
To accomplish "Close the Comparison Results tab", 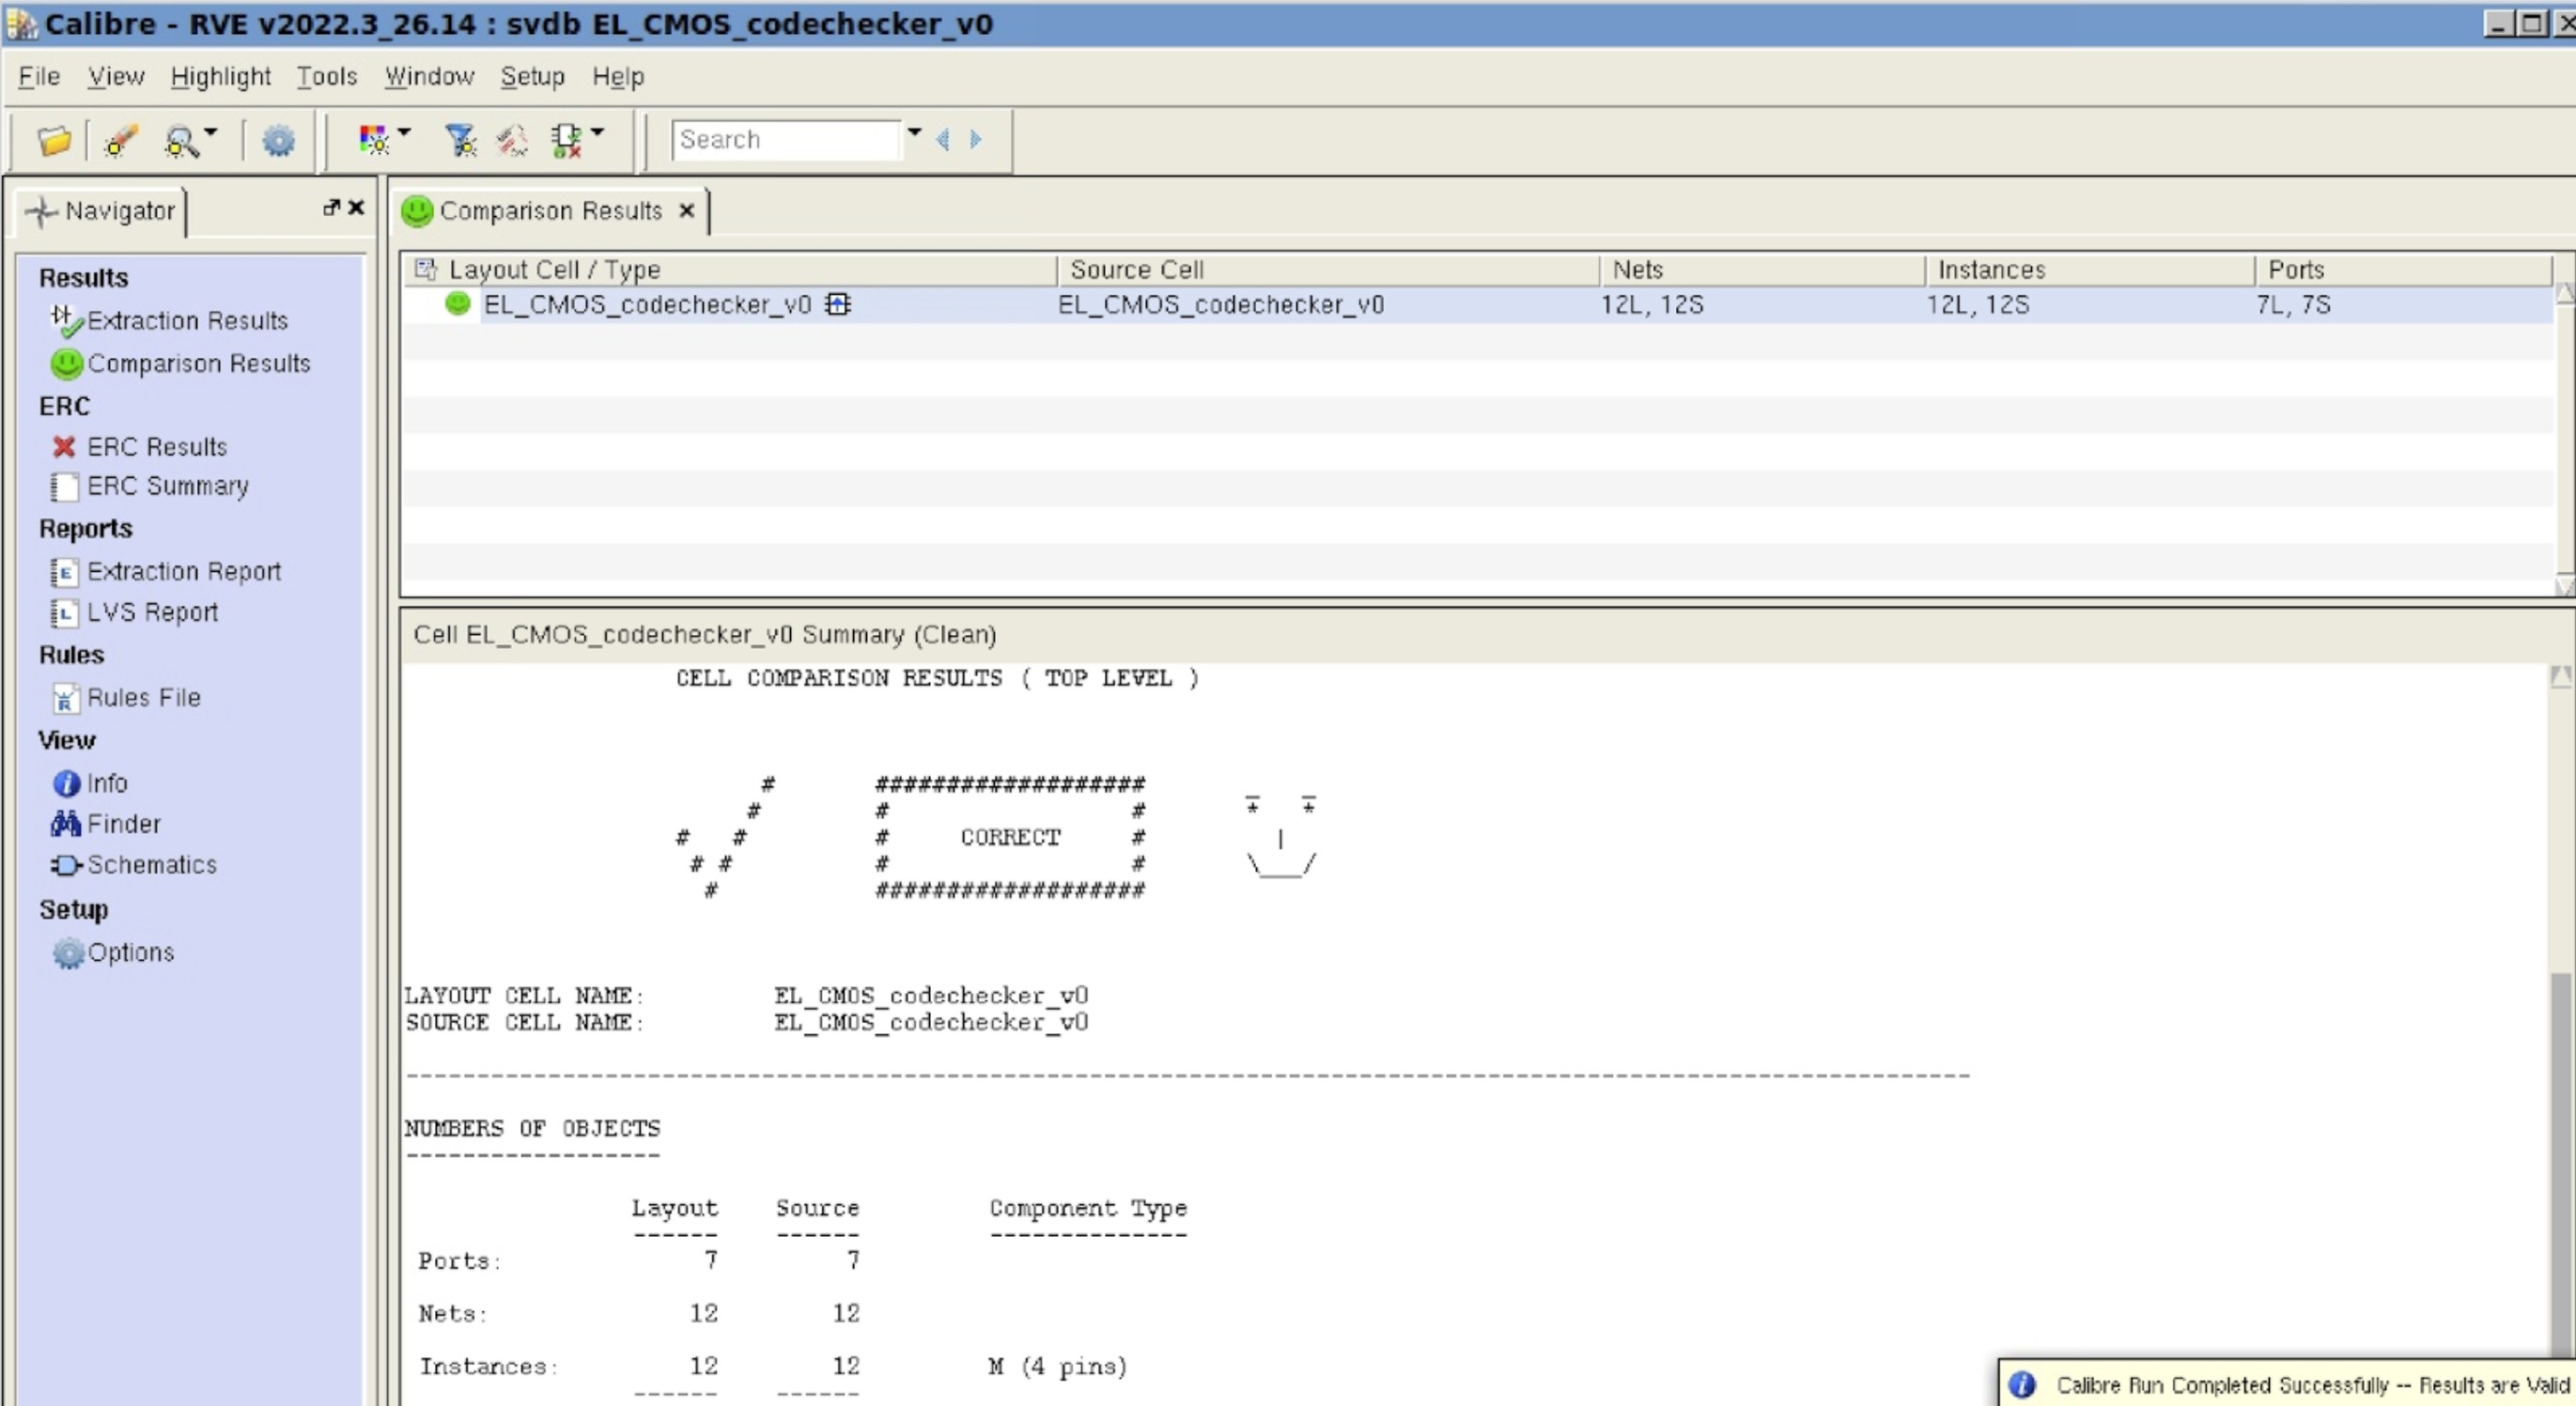I will click(x=686, y=211).
